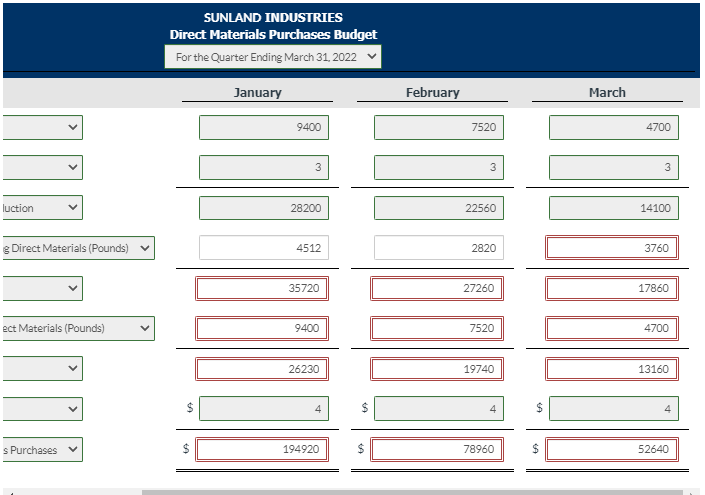Click the February field showing 7520 in first row
The image size is (705, 495).
[x=439, y=127]
